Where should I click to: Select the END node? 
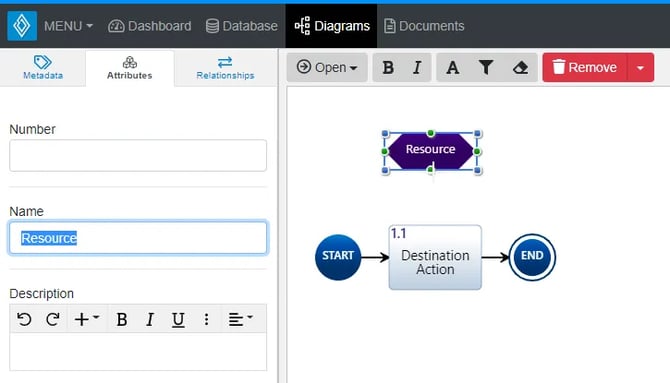coord(532,257)
